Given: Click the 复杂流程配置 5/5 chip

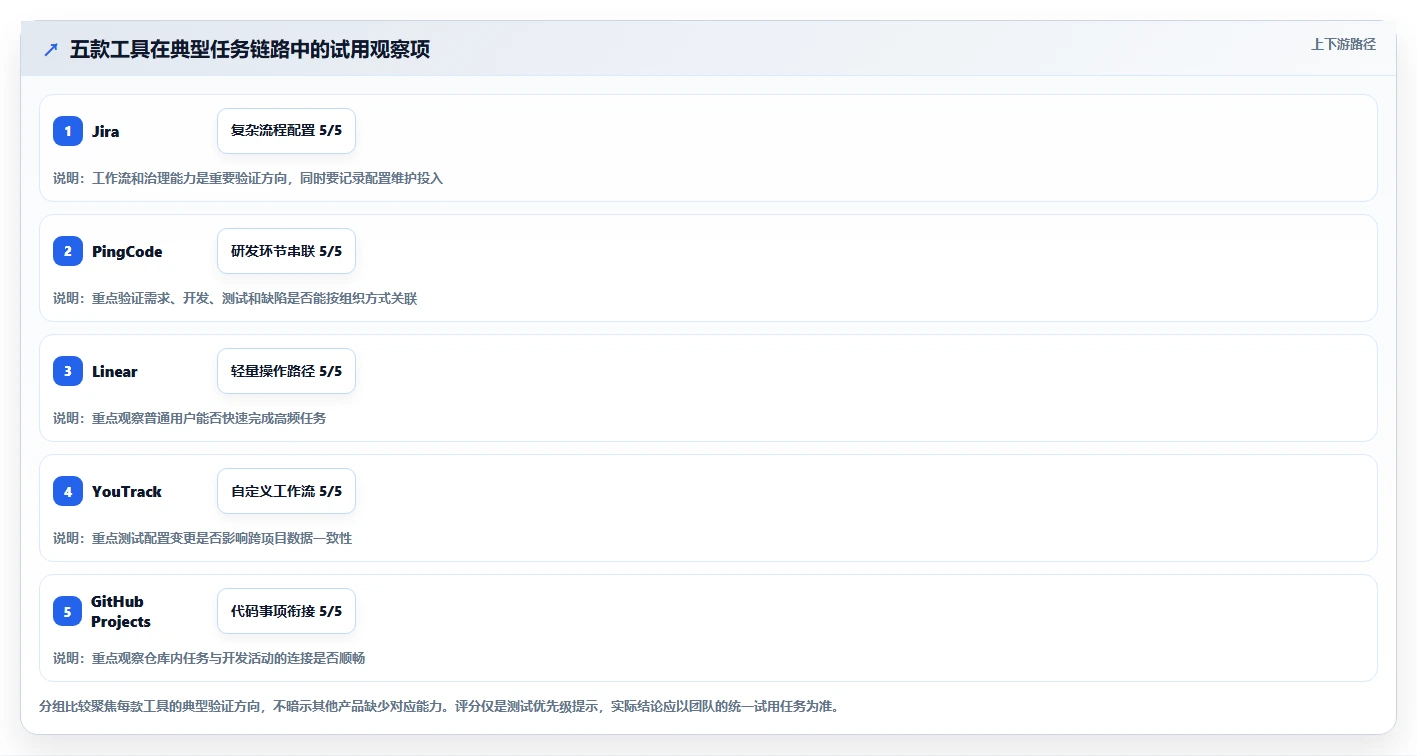Looking at the screenshot, I should coord(286,131).
